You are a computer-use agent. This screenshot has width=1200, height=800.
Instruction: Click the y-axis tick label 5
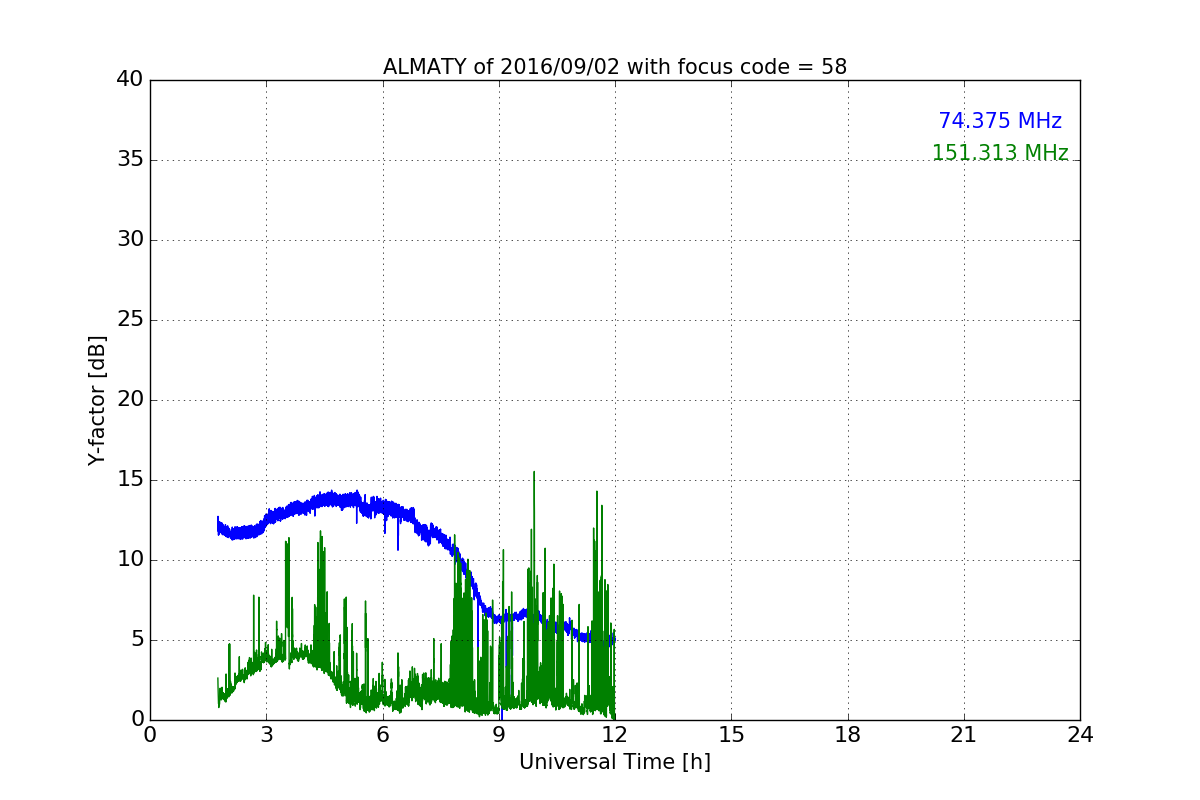click(136, 640)
